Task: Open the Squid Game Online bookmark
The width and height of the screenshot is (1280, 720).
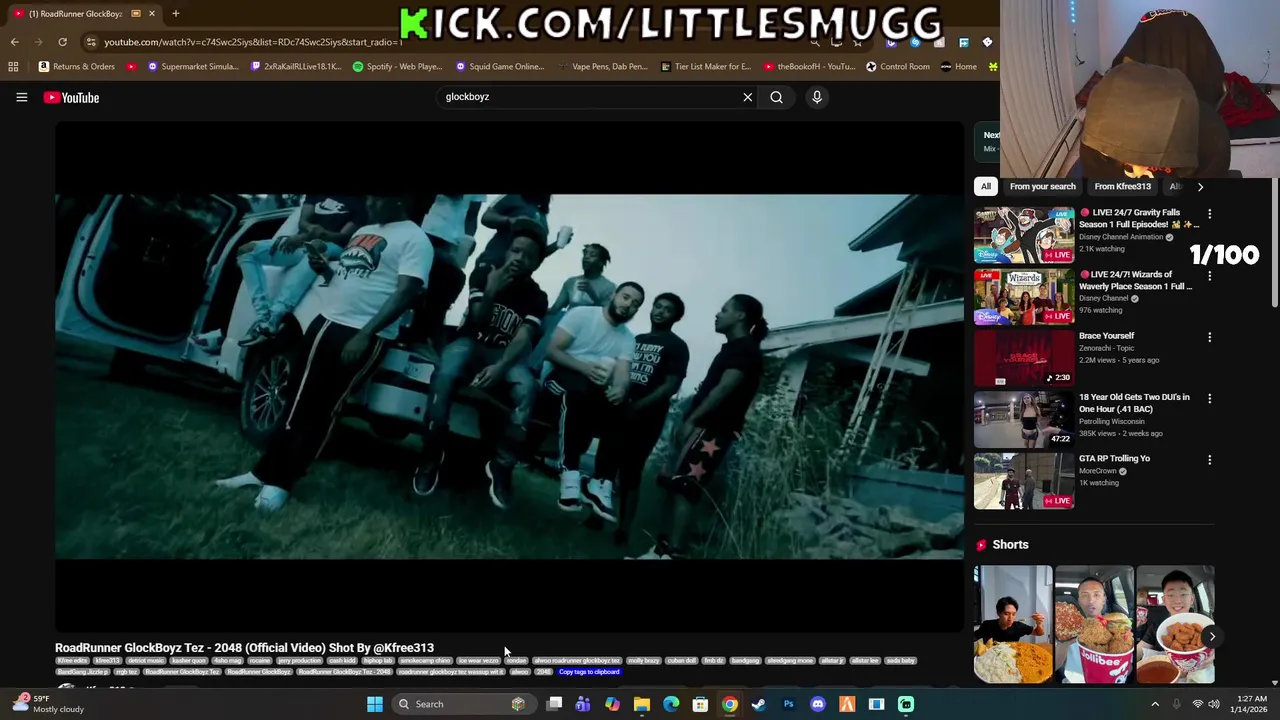Action: [500, 66]
